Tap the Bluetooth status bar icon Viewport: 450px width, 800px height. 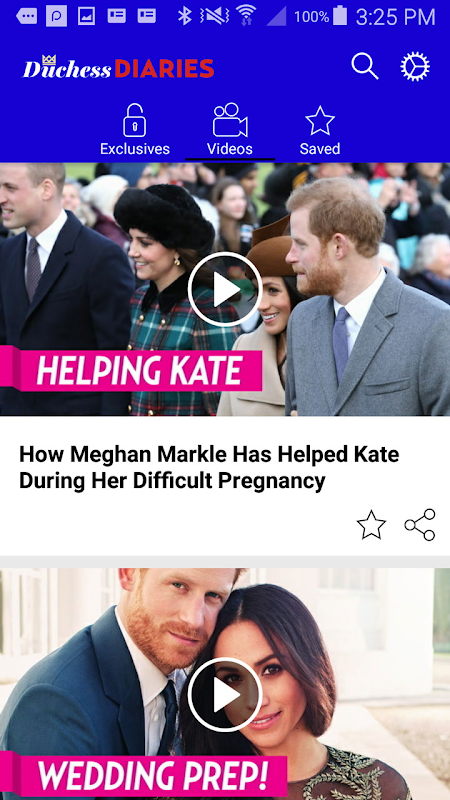point(184,16)
